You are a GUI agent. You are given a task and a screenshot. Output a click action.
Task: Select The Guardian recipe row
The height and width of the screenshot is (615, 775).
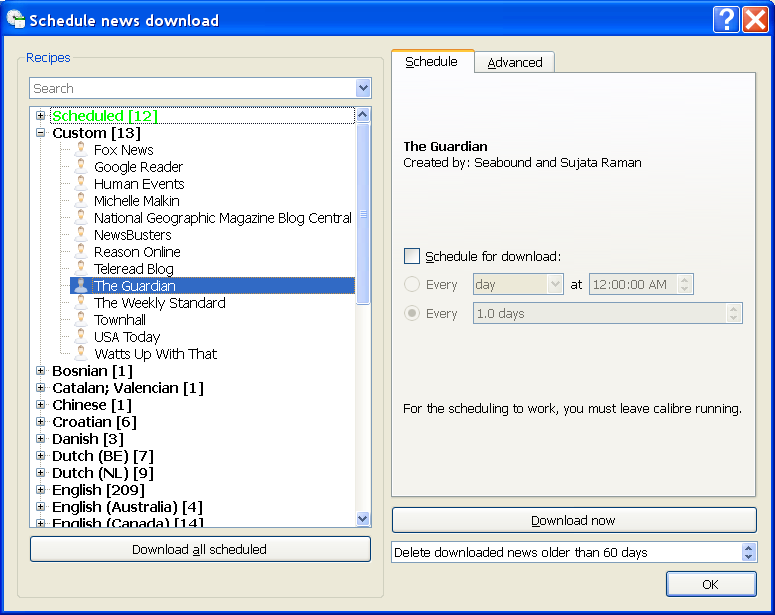point(213,286)
